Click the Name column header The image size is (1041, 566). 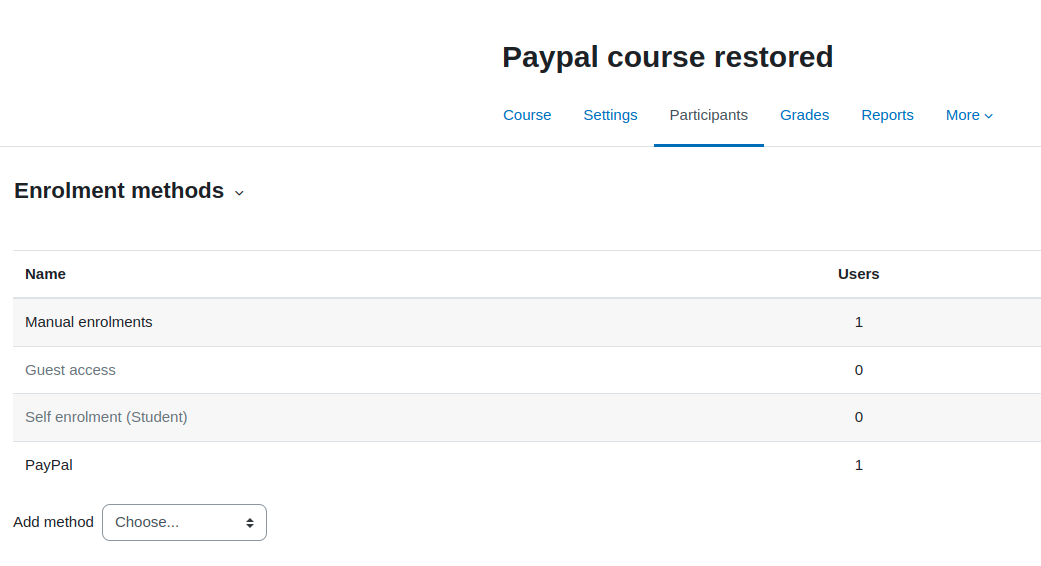(x=45, y=274)
